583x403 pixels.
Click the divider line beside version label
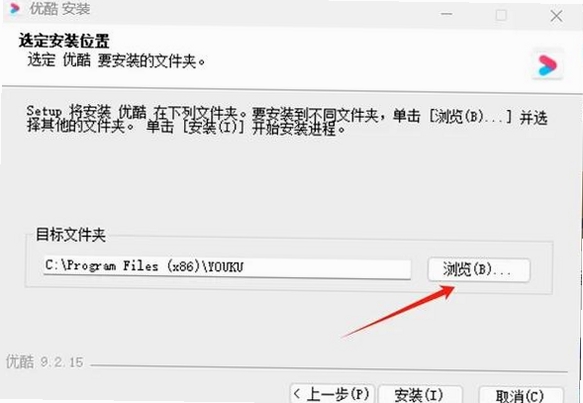(x=329, y=368)
